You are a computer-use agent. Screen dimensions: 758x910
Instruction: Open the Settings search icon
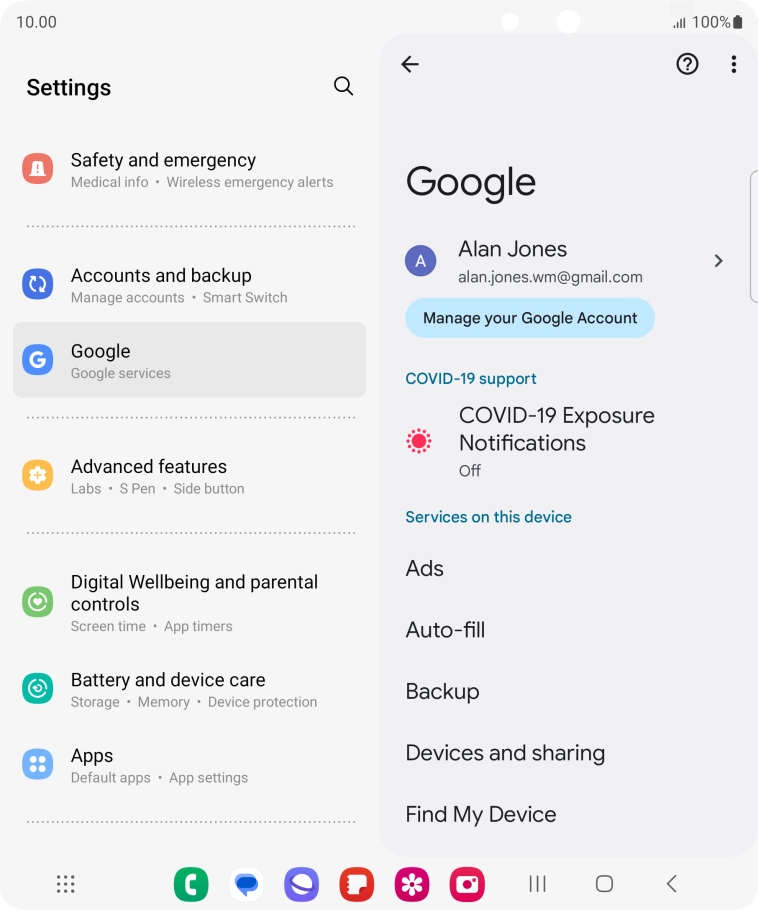[x=343, y=86]
